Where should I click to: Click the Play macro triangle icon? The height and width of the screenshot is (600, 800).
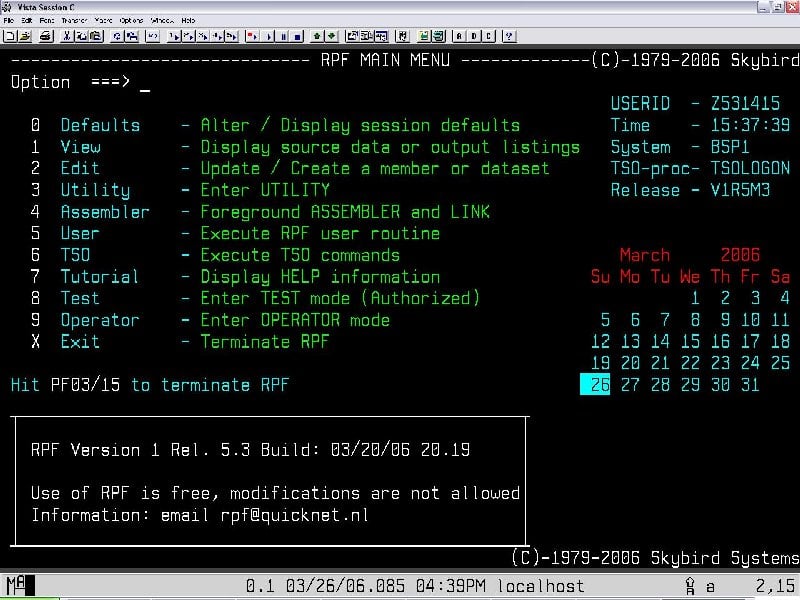269,36
